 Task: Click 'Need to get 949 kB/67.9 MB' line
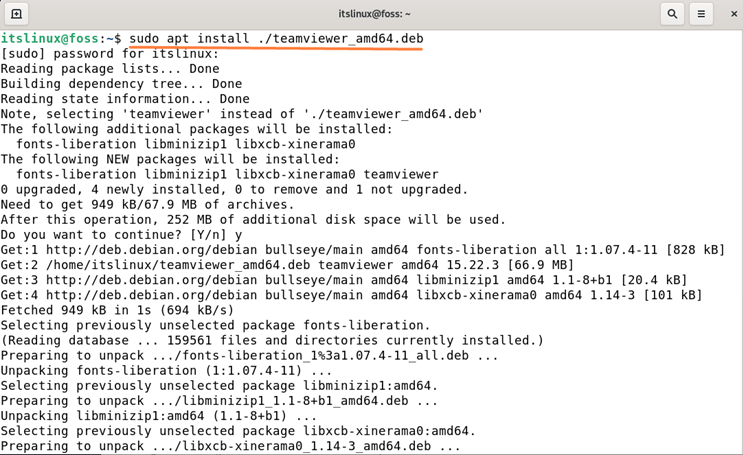(x=147, y=205)
